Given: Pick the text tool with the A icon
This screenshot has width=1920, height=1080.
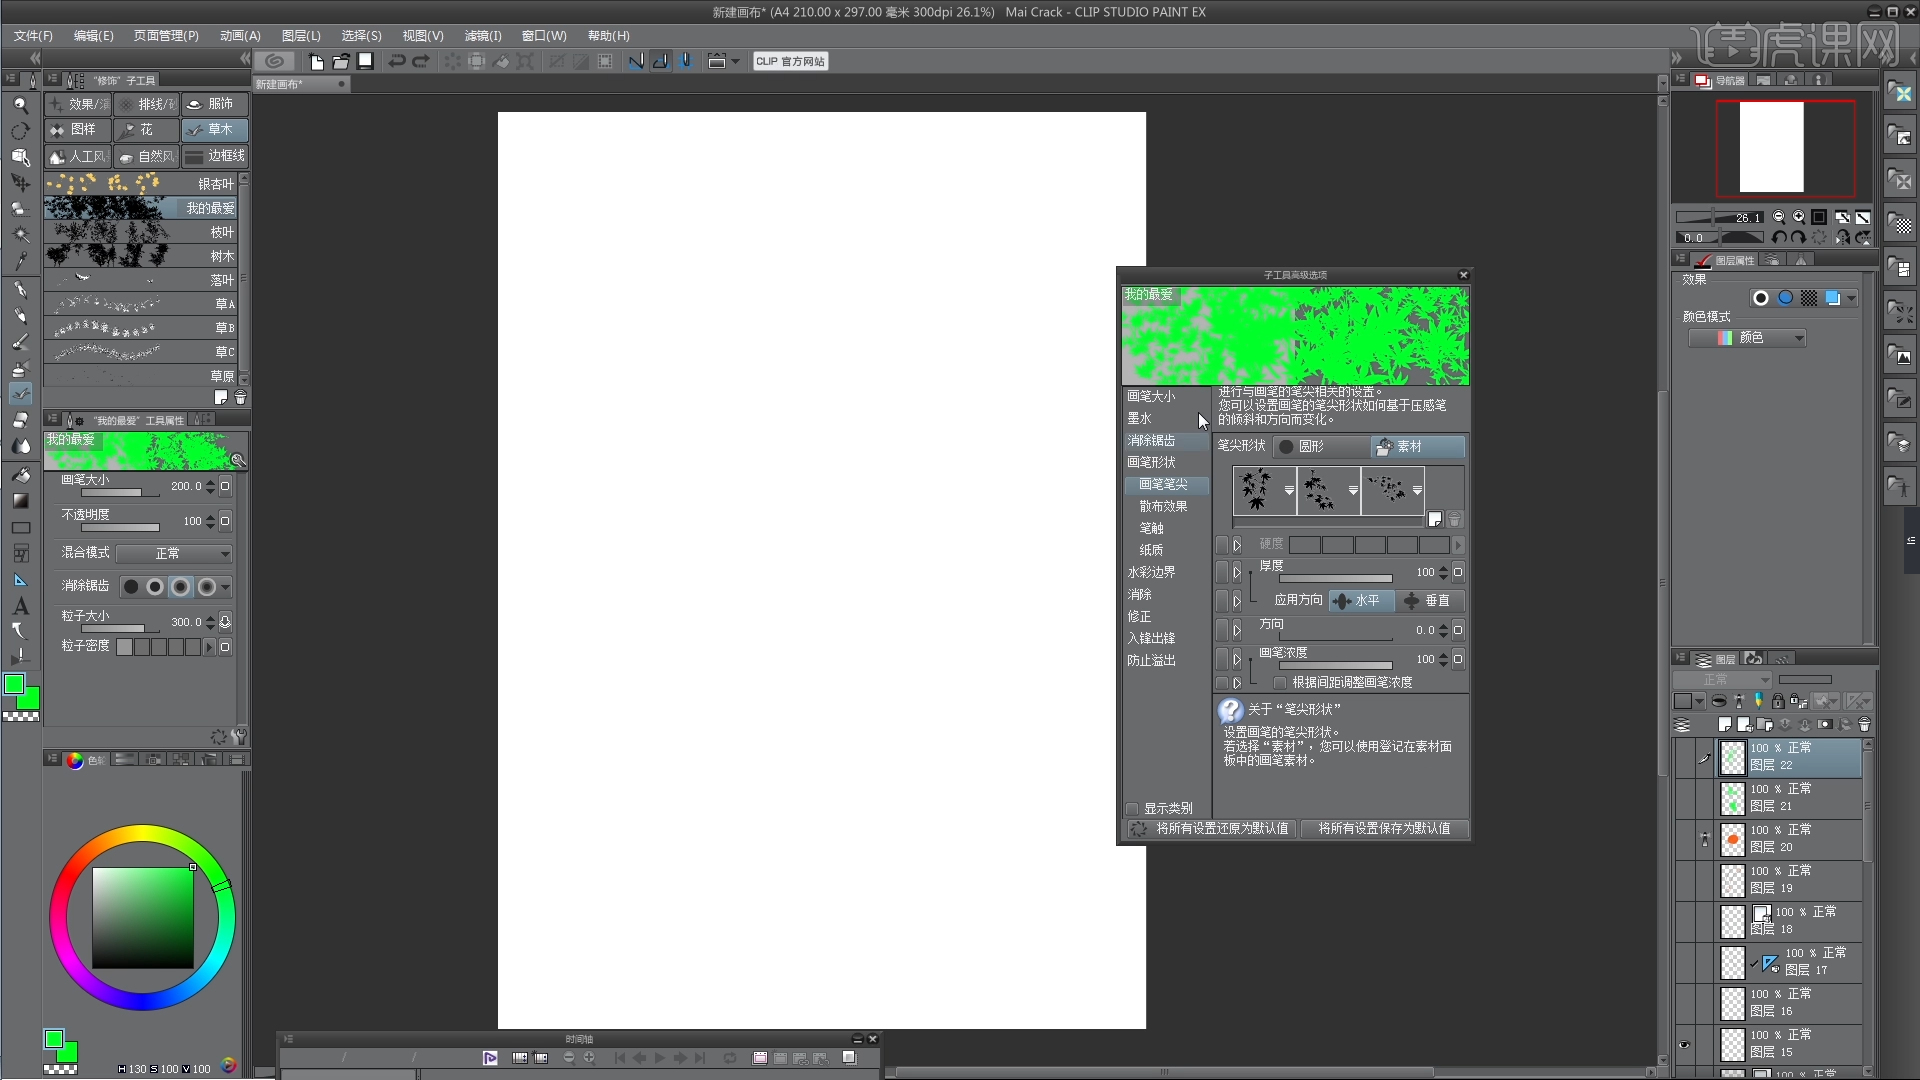Looking at the screenshot, I should pos(20,606).
